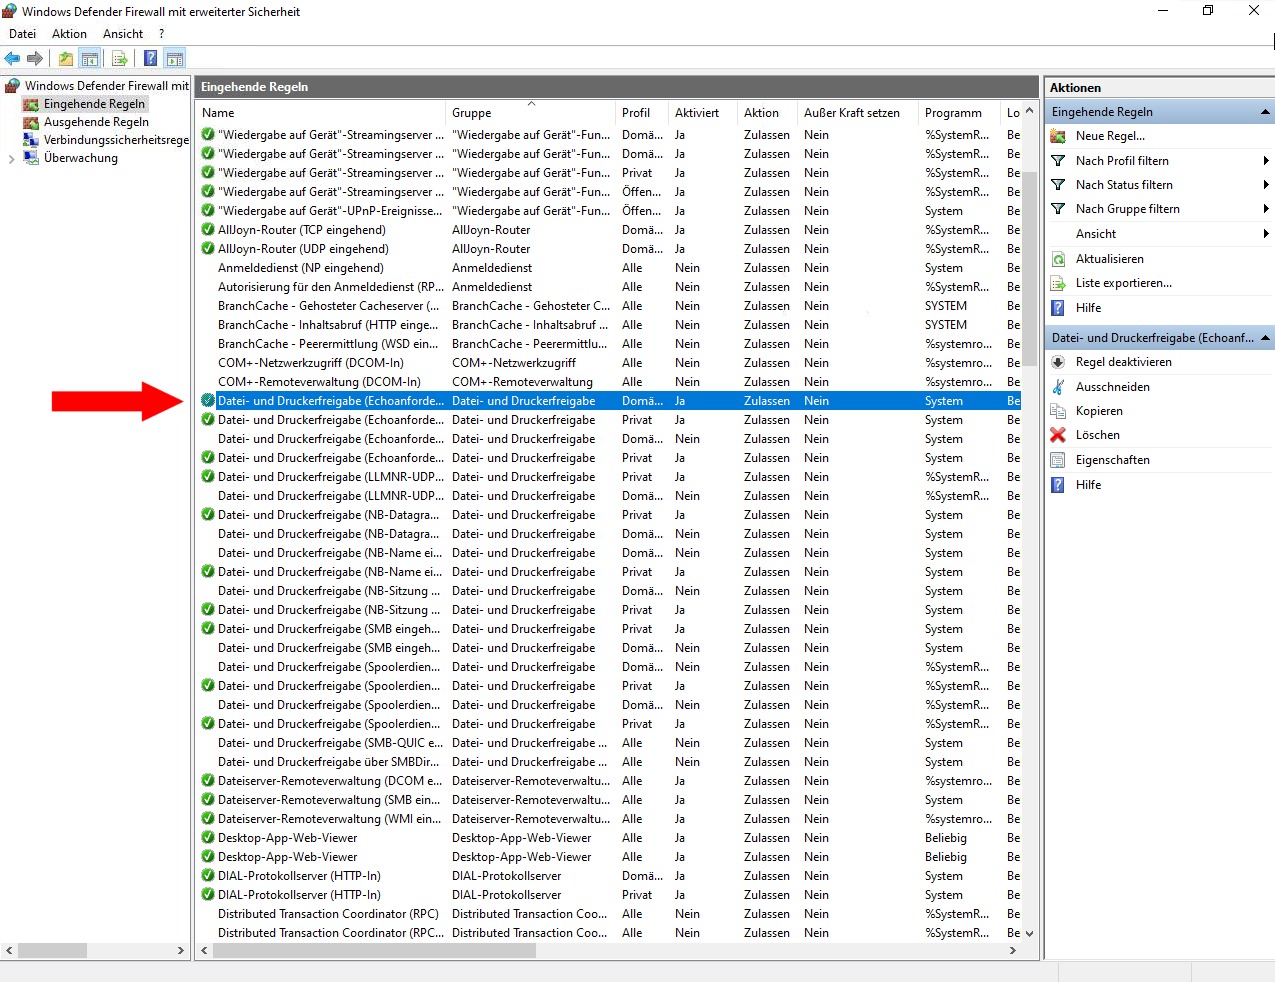Viewport: 1275px width, 982px height.
Task: Disable the selected rule via Regel deaktivieren
Action: click(1123, 362)
